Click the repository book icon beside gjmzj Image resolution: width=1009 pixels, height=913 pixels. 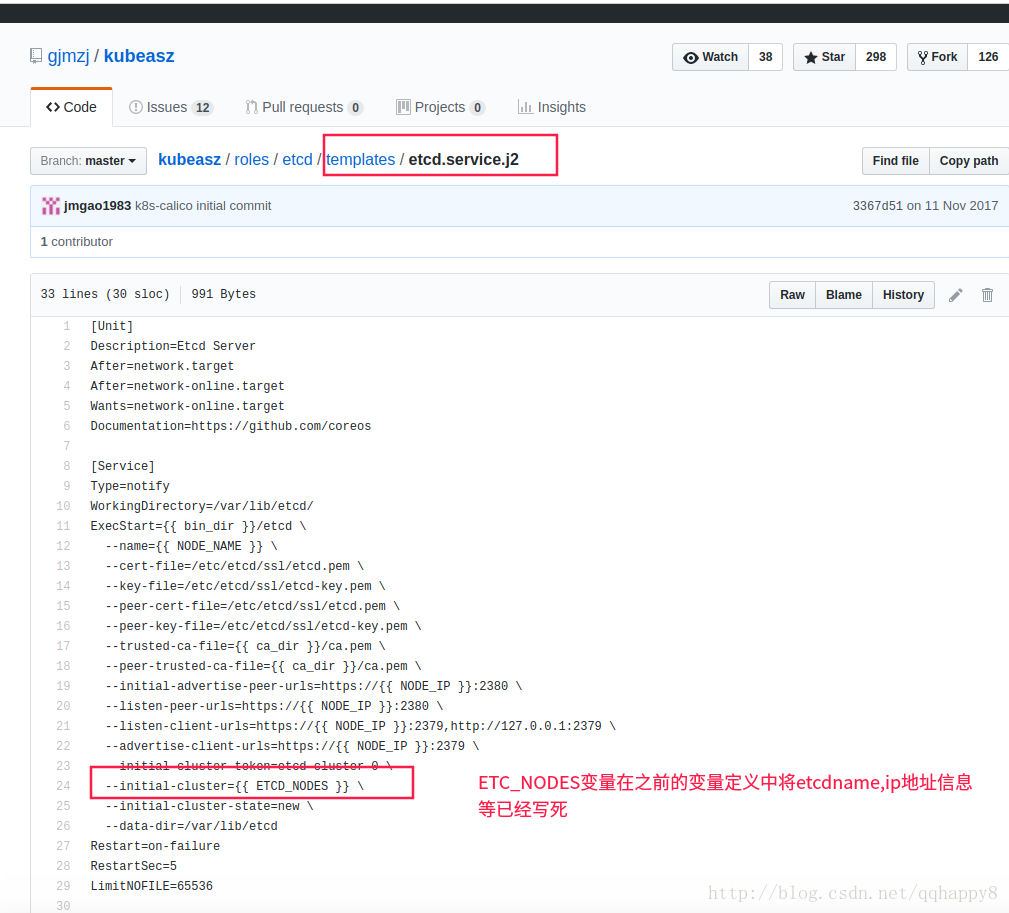36,56
